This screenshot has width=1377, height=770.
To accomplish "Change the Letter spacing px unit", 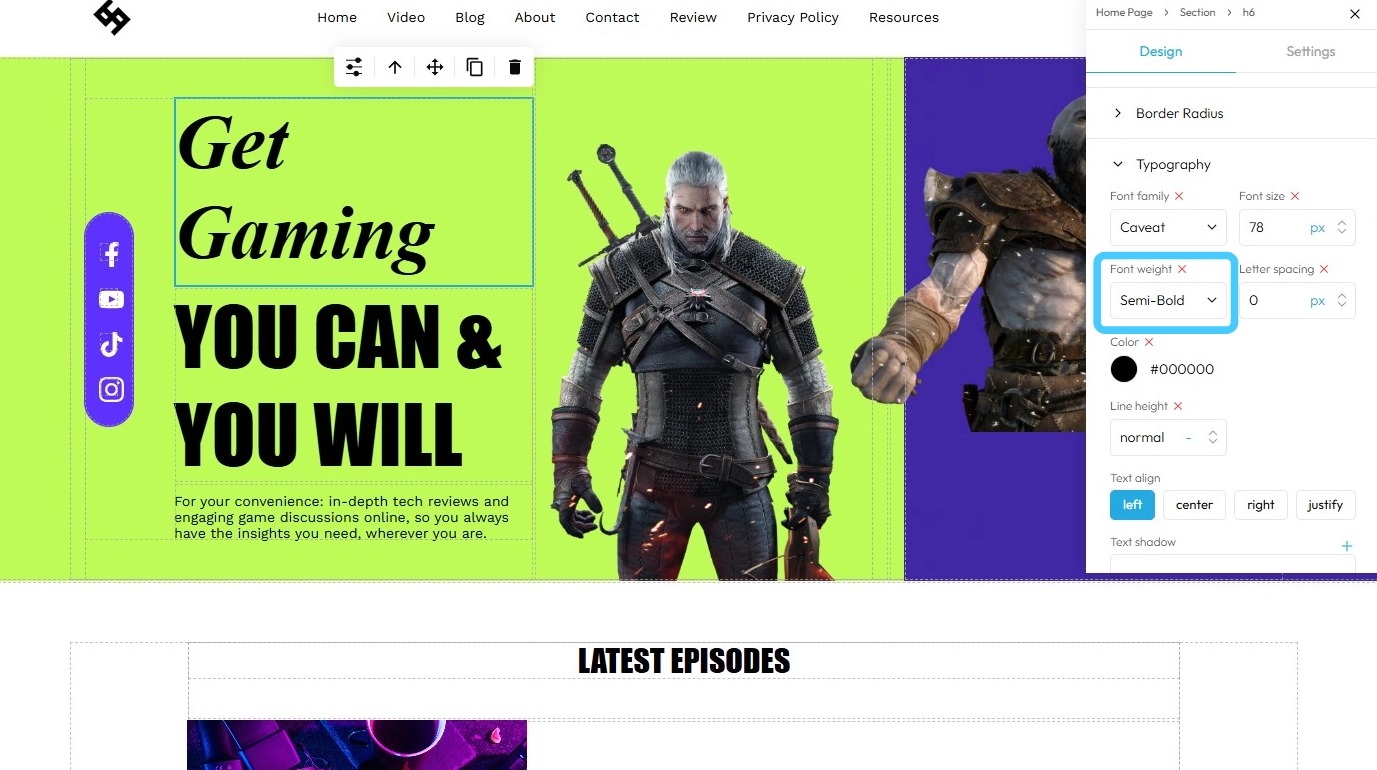I will [x=1317, y=301].
